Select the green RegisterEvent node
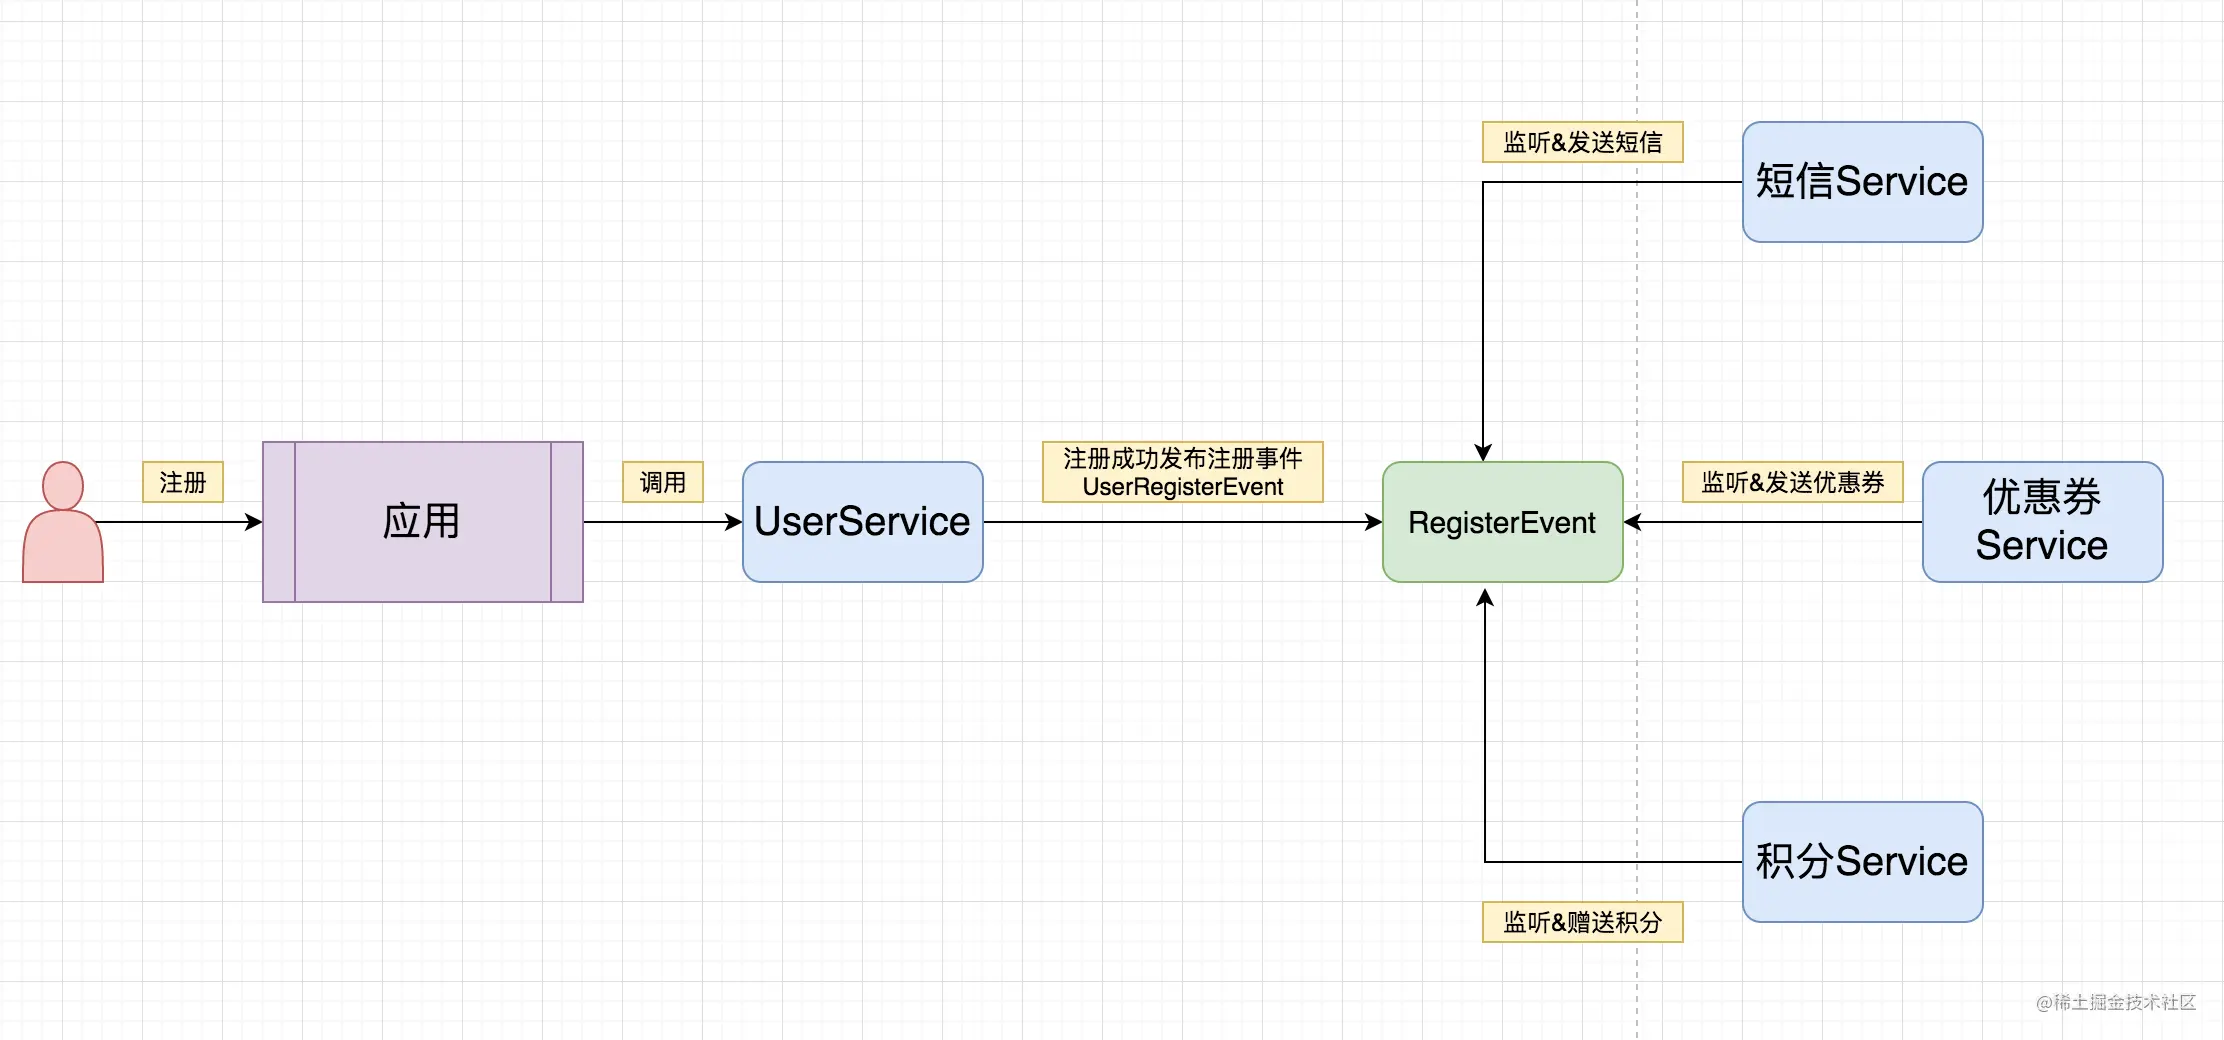The width and height of the screenshot is (2224, 1040). pos(1503,522)
